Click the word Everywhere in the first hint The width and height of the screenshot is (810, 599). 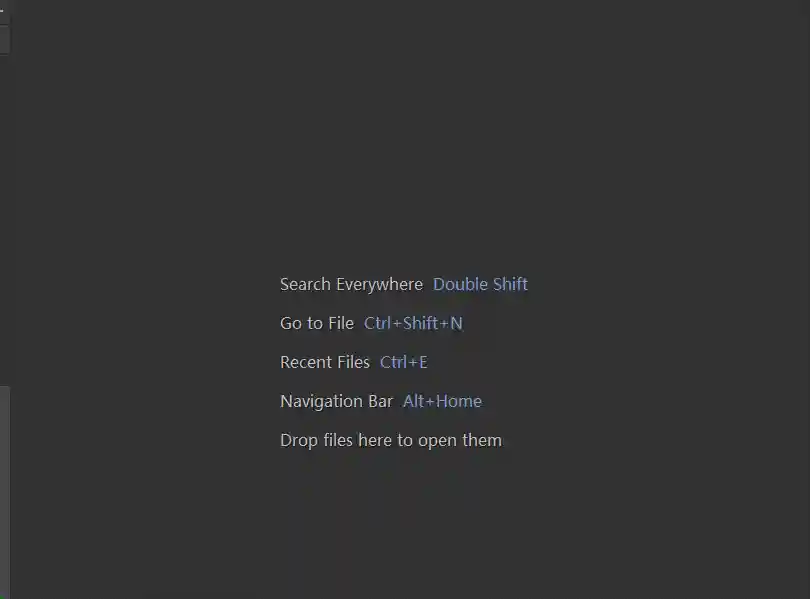pos(380,285)
